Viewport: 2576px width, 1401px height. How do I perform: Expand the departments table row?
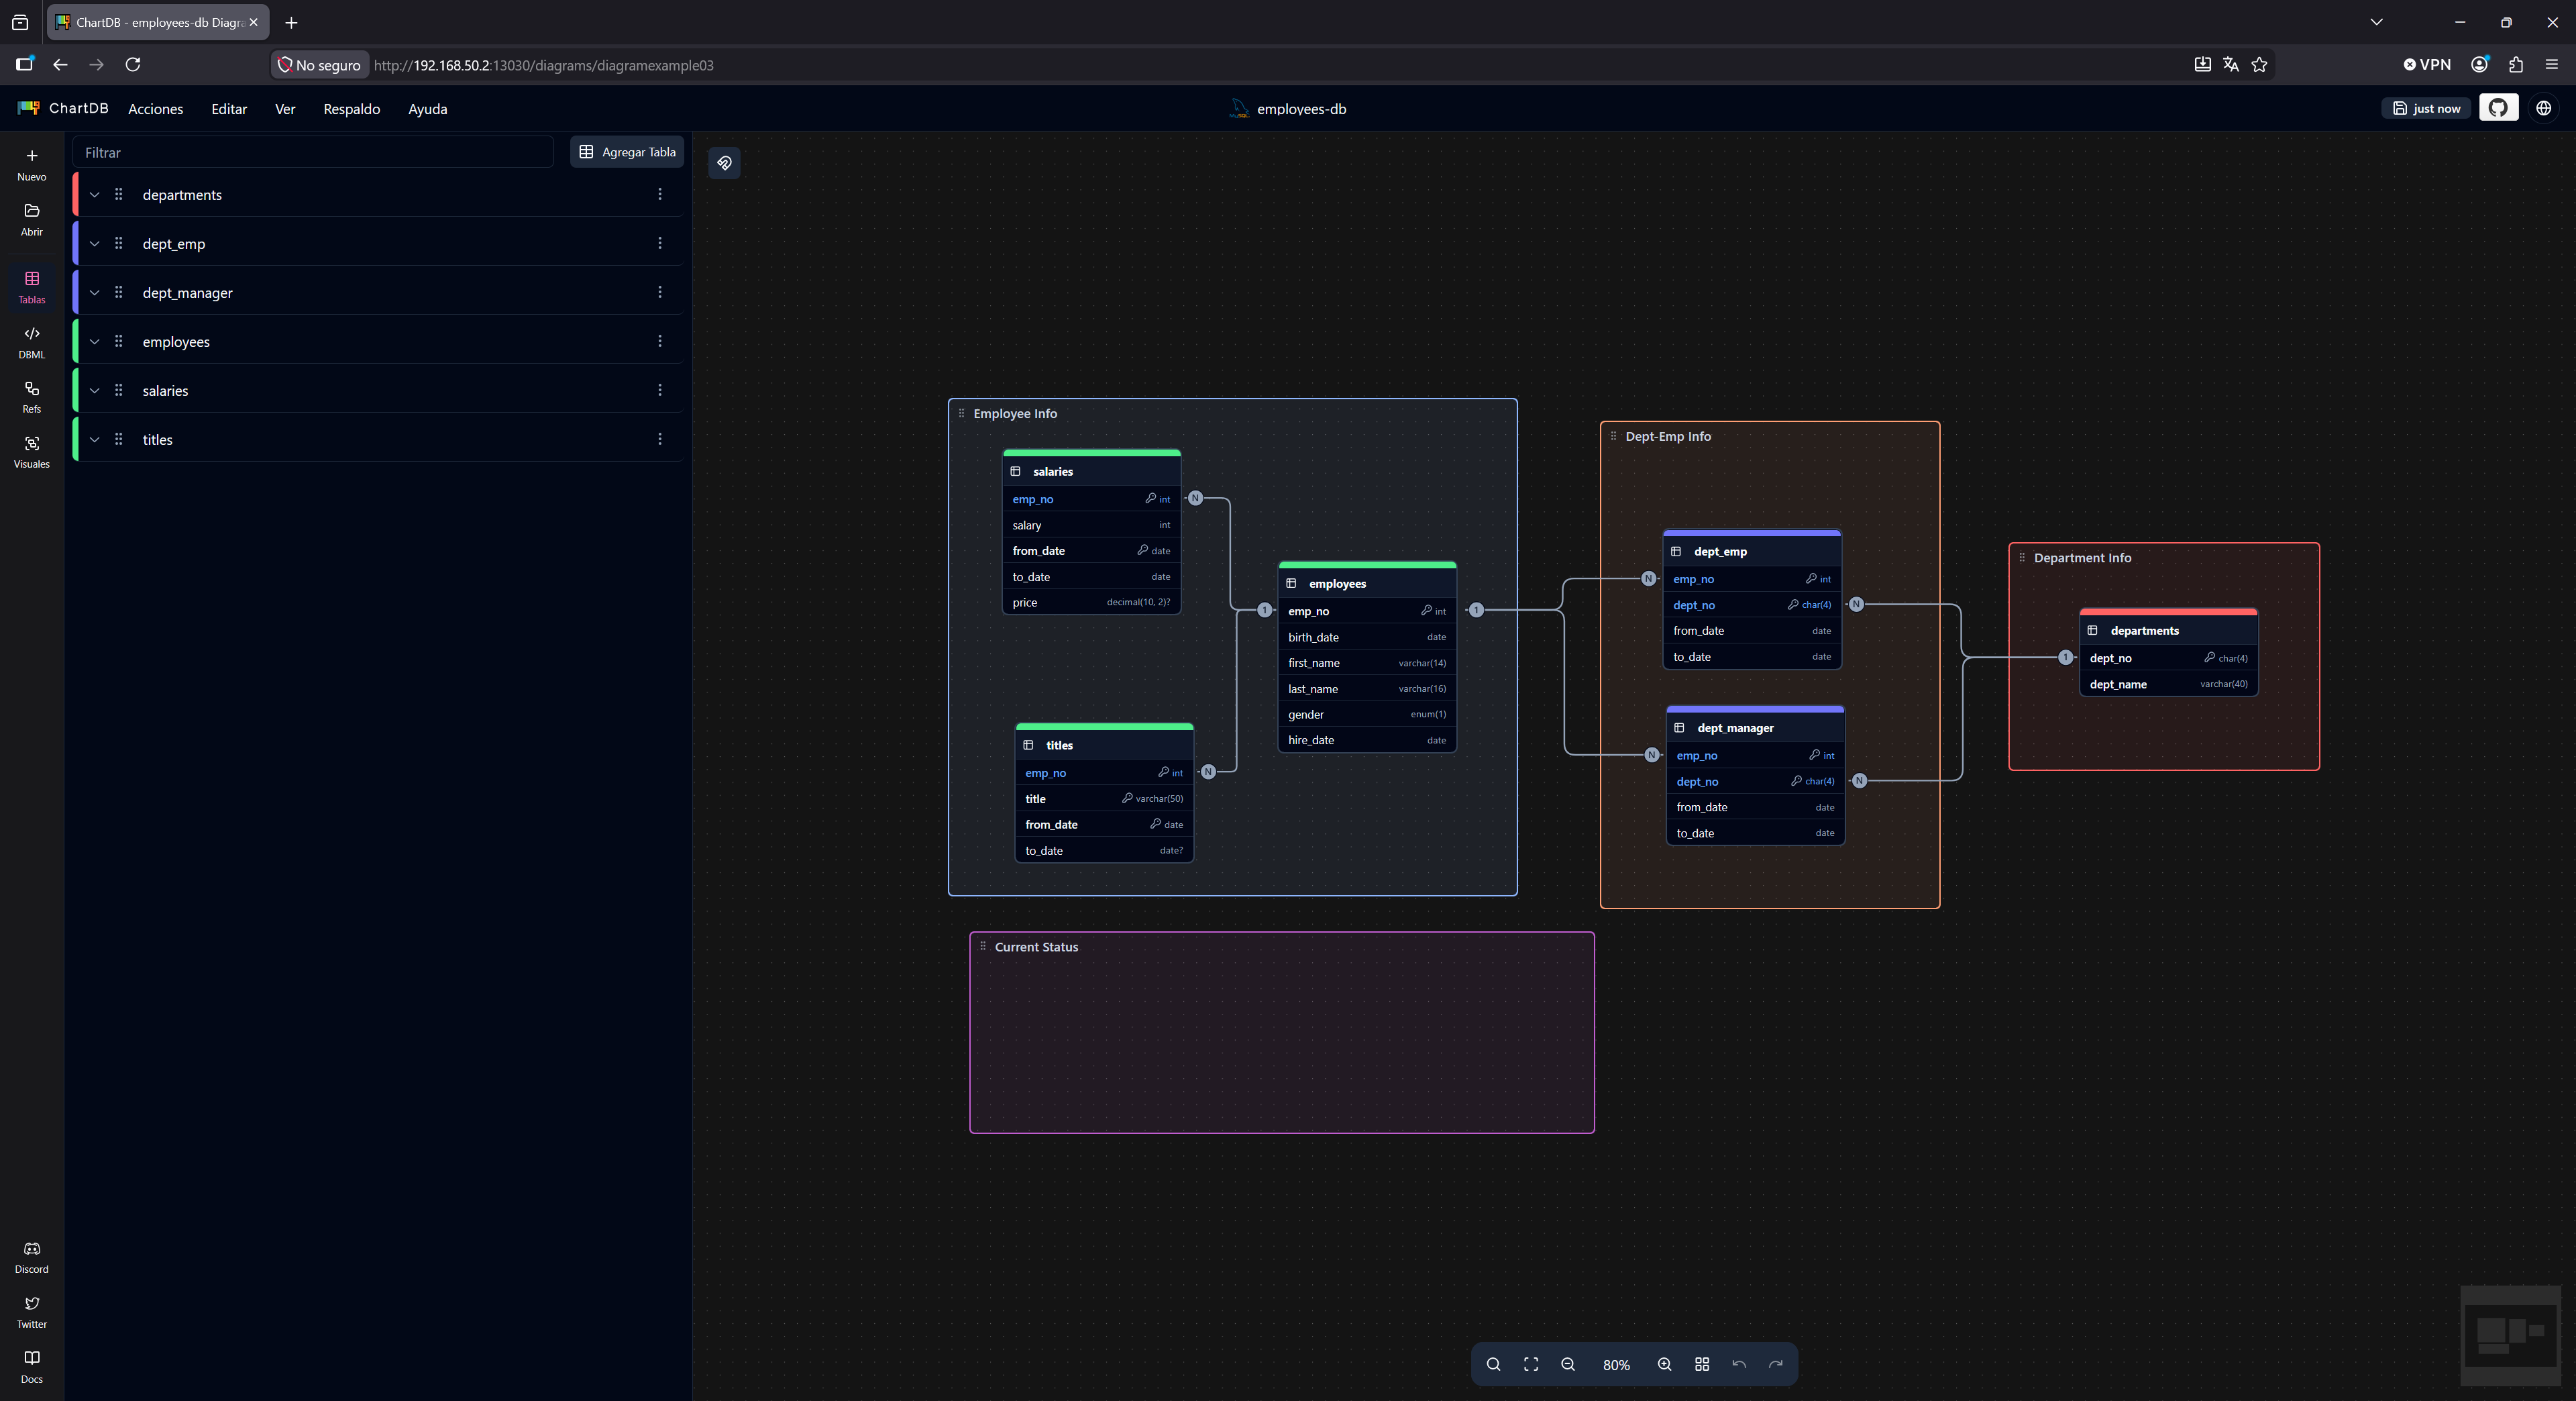point(95,195)
